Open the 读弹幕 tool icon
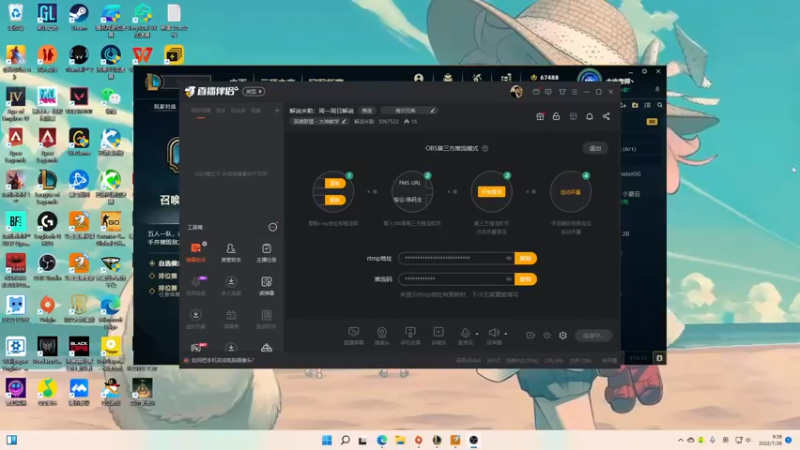 pos(266,286)
